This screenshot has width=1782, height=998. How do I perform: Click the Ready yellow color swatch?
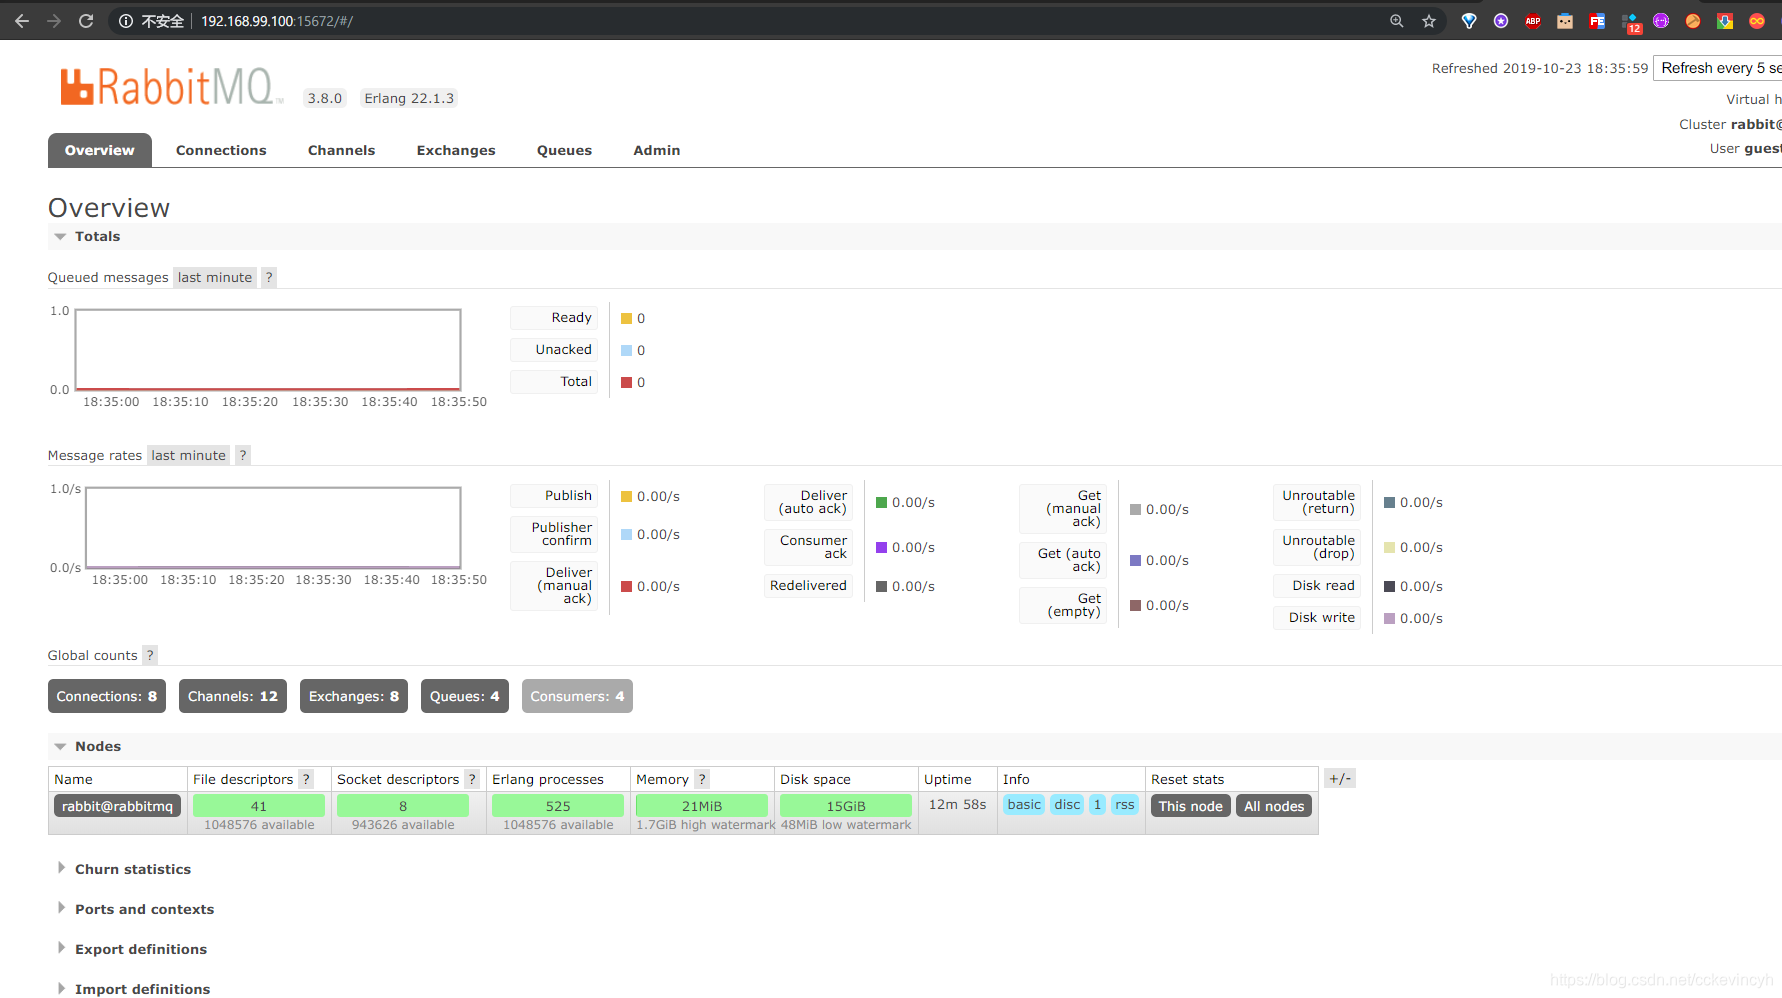pyautogui.click(x=626, y=318)
